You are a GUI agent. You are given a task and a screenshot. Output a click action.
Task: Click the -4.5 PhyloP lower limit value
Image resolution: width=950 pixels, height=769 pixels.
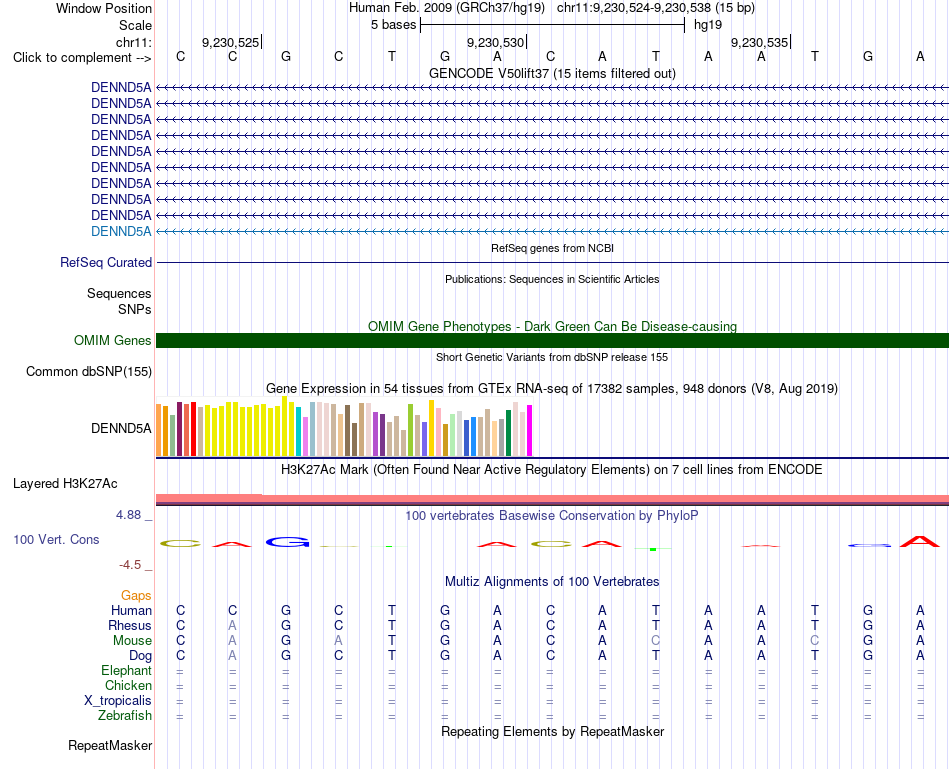[130, 565]
